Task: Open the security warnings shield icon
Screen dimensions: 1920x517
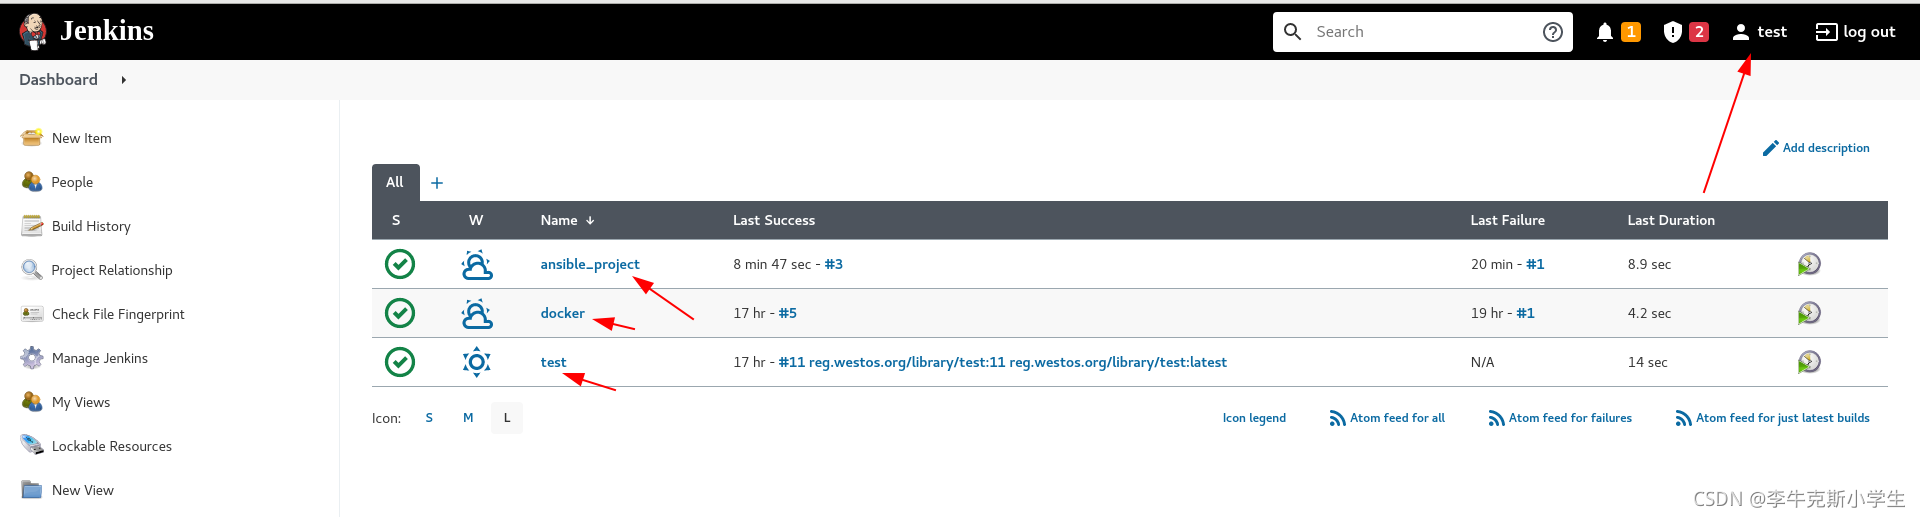Action: tap(1672, 32)
